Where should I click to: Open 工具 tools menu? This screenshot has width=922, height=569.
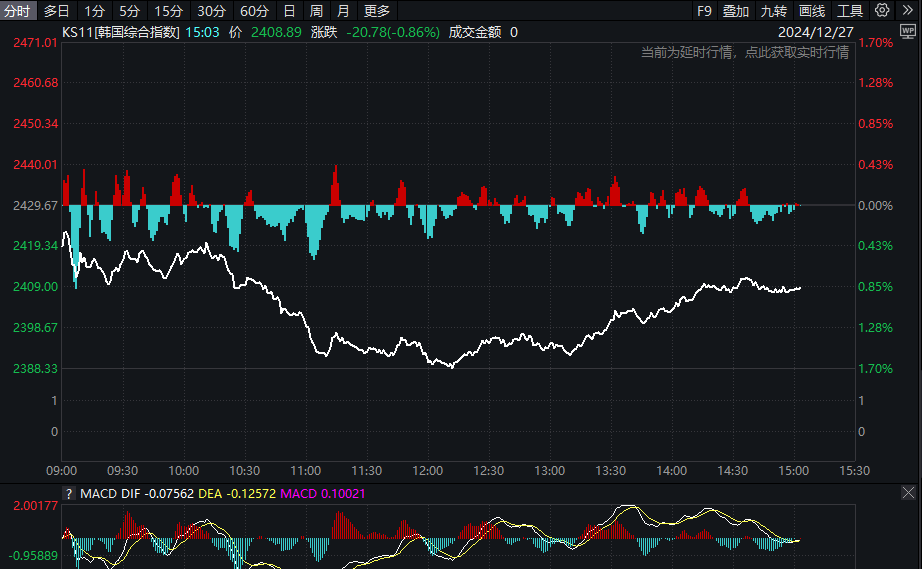point(850,11)
